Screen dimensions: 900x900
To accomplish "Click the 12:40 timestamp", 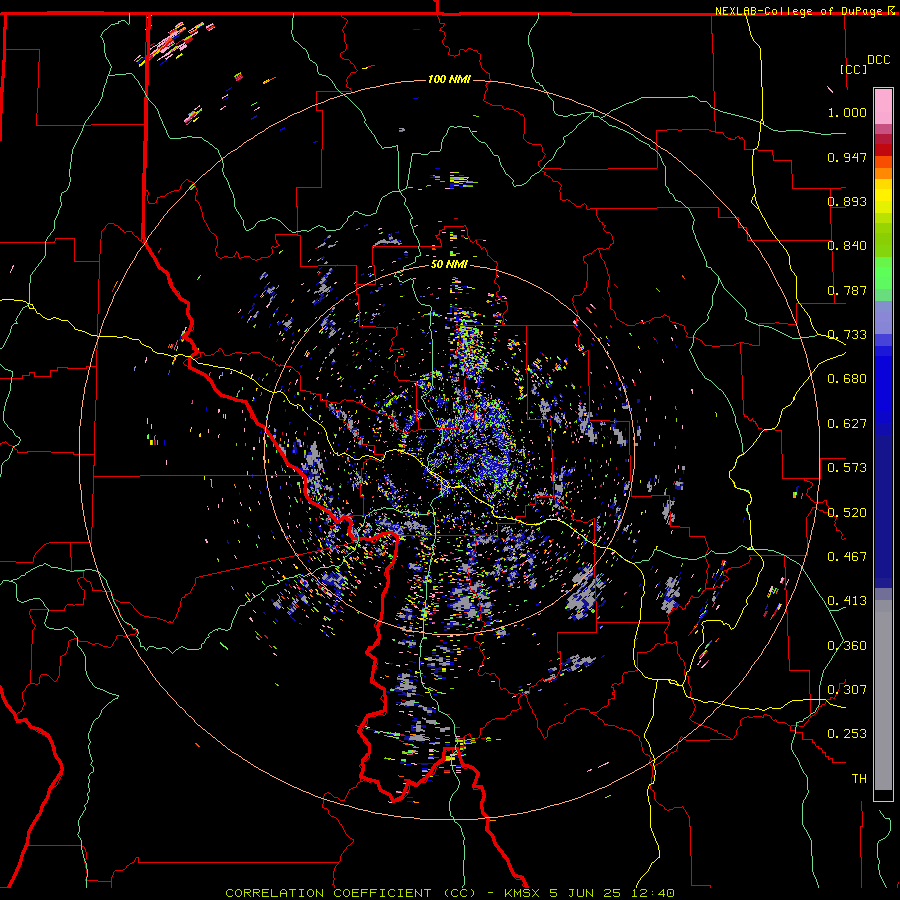I will point(654,893).
